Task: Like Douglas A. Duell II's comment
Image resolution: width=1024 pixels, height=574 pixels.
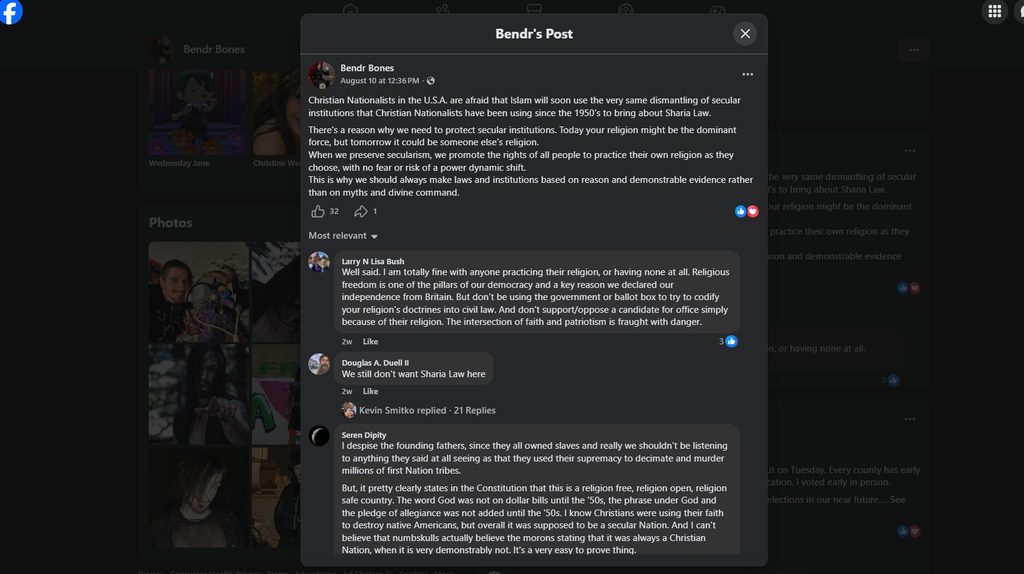Action: tap(370, 391)
